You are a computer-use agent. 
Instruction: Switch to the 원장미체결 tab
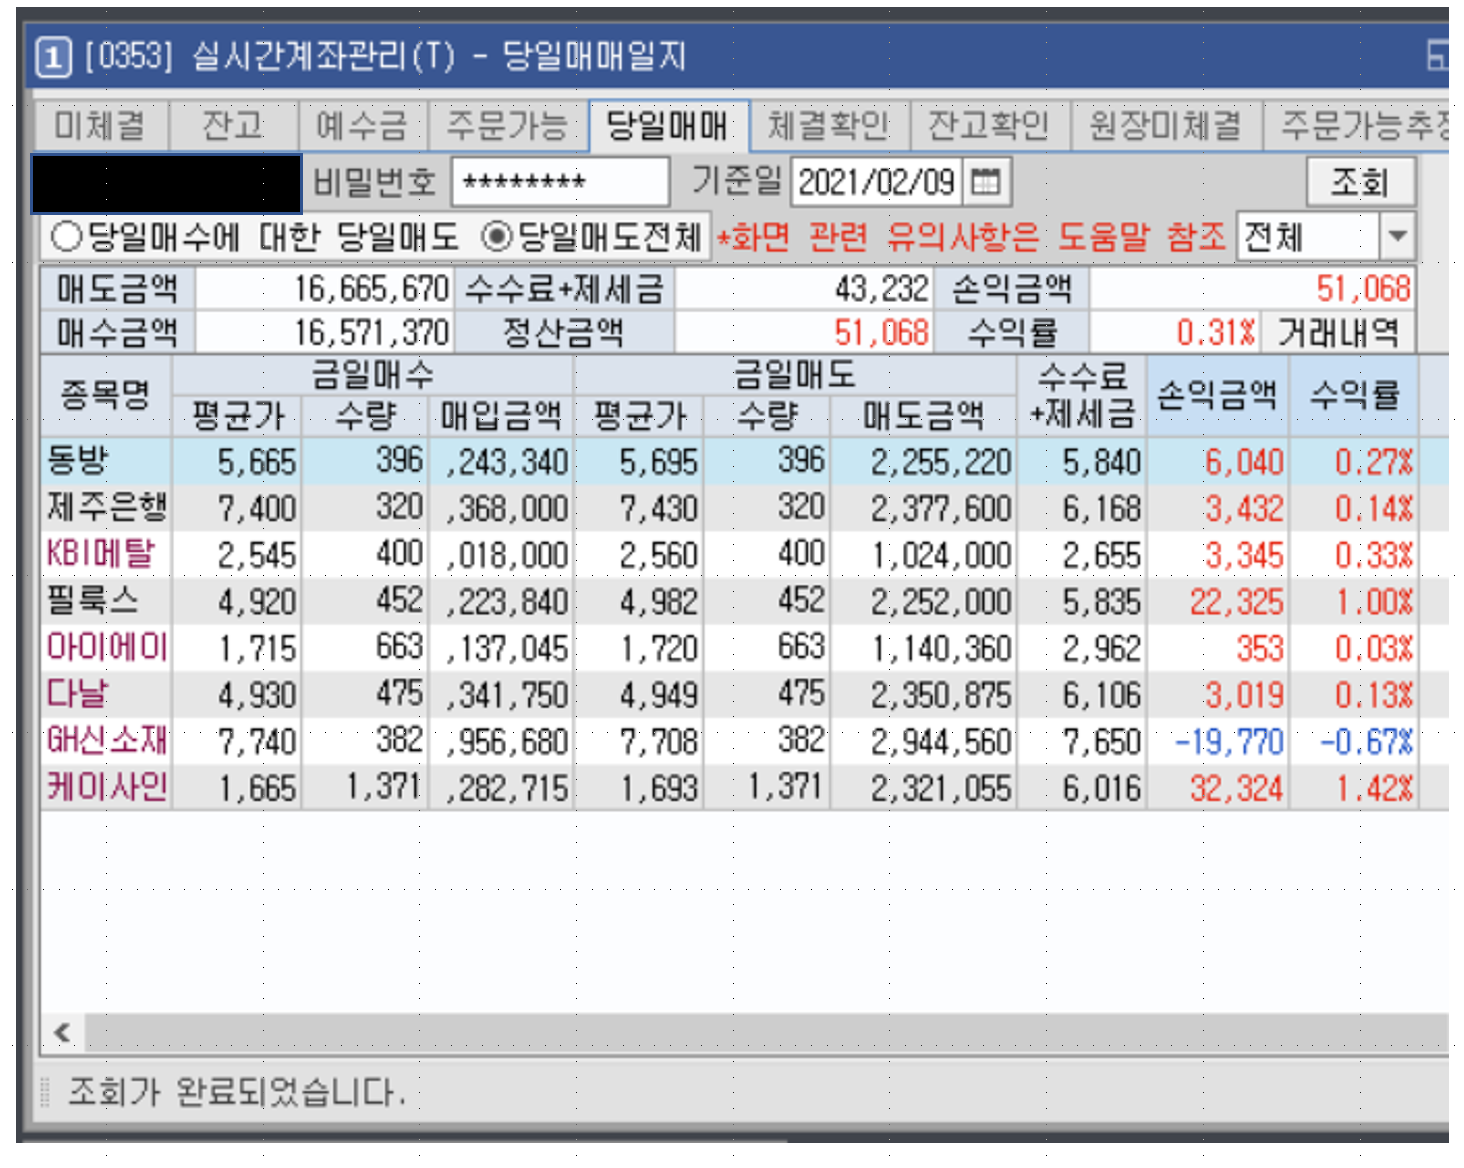[x=1165, y=126]
